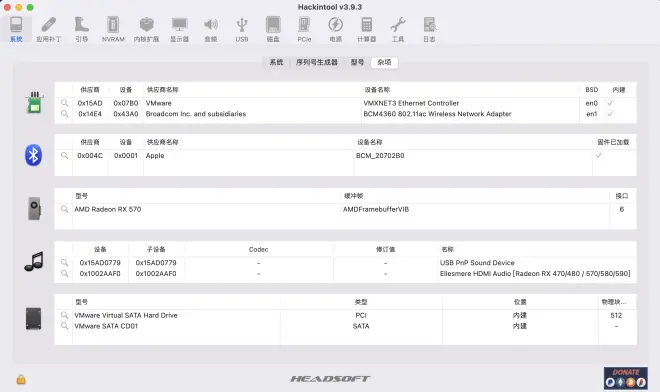The height and width of the screenshot is (392, 660).
Task: Click the magnifier icon in the Ellesmere HDMI Audio row
Action: pos(64,273)
